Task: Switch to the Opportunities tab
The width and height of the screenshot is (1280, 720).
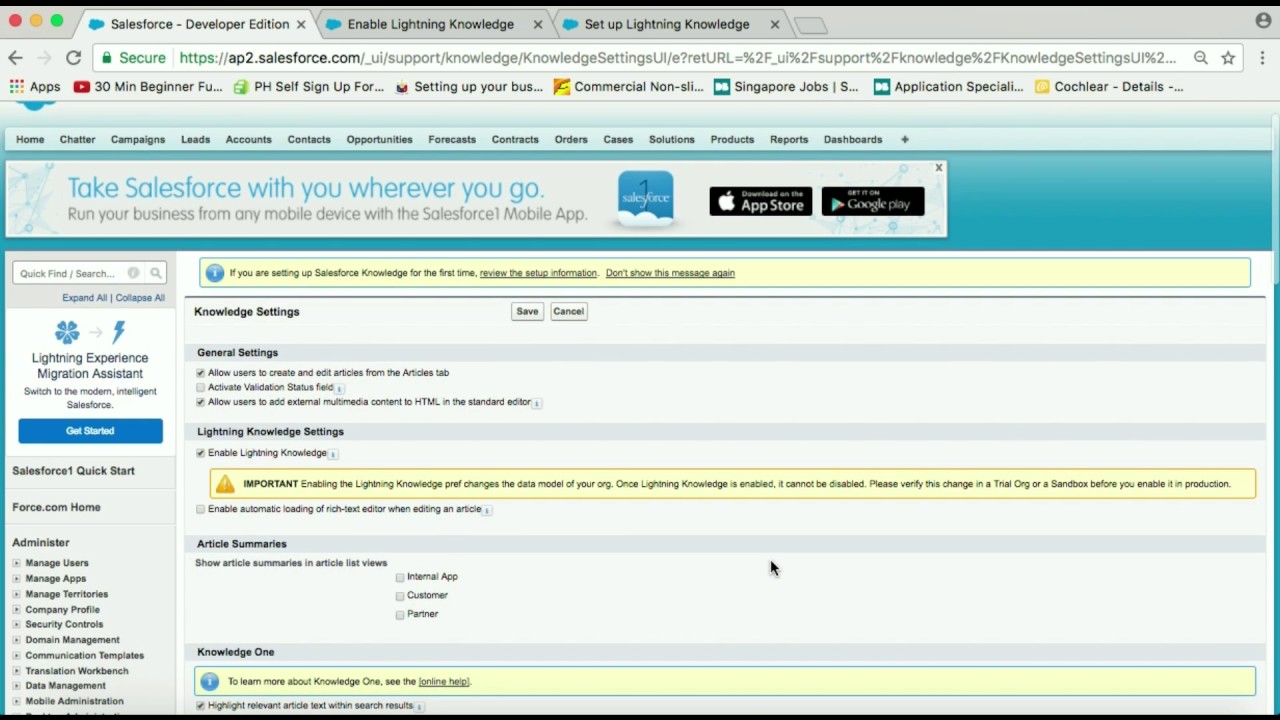Action: [379, 140]
